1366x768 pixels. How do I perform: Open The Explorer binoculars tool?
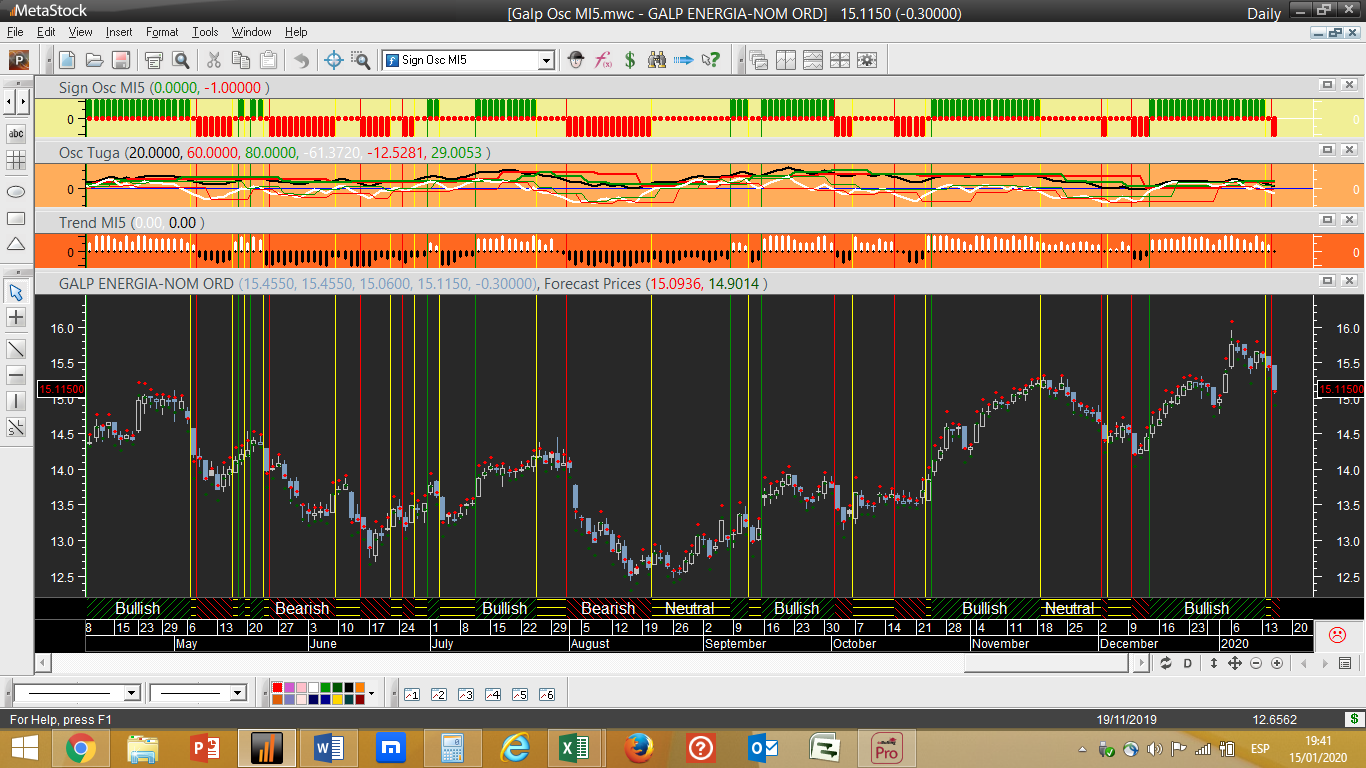pos(656,60)
